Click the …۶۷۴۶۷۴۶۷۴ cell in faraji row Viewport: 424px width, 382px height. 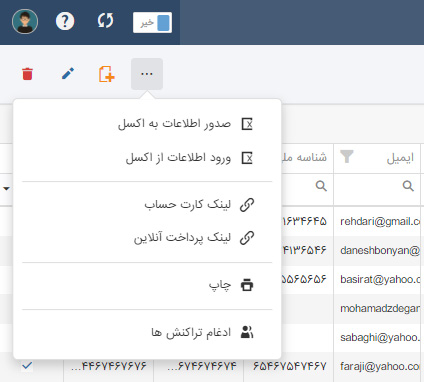(x=199, y=367)
